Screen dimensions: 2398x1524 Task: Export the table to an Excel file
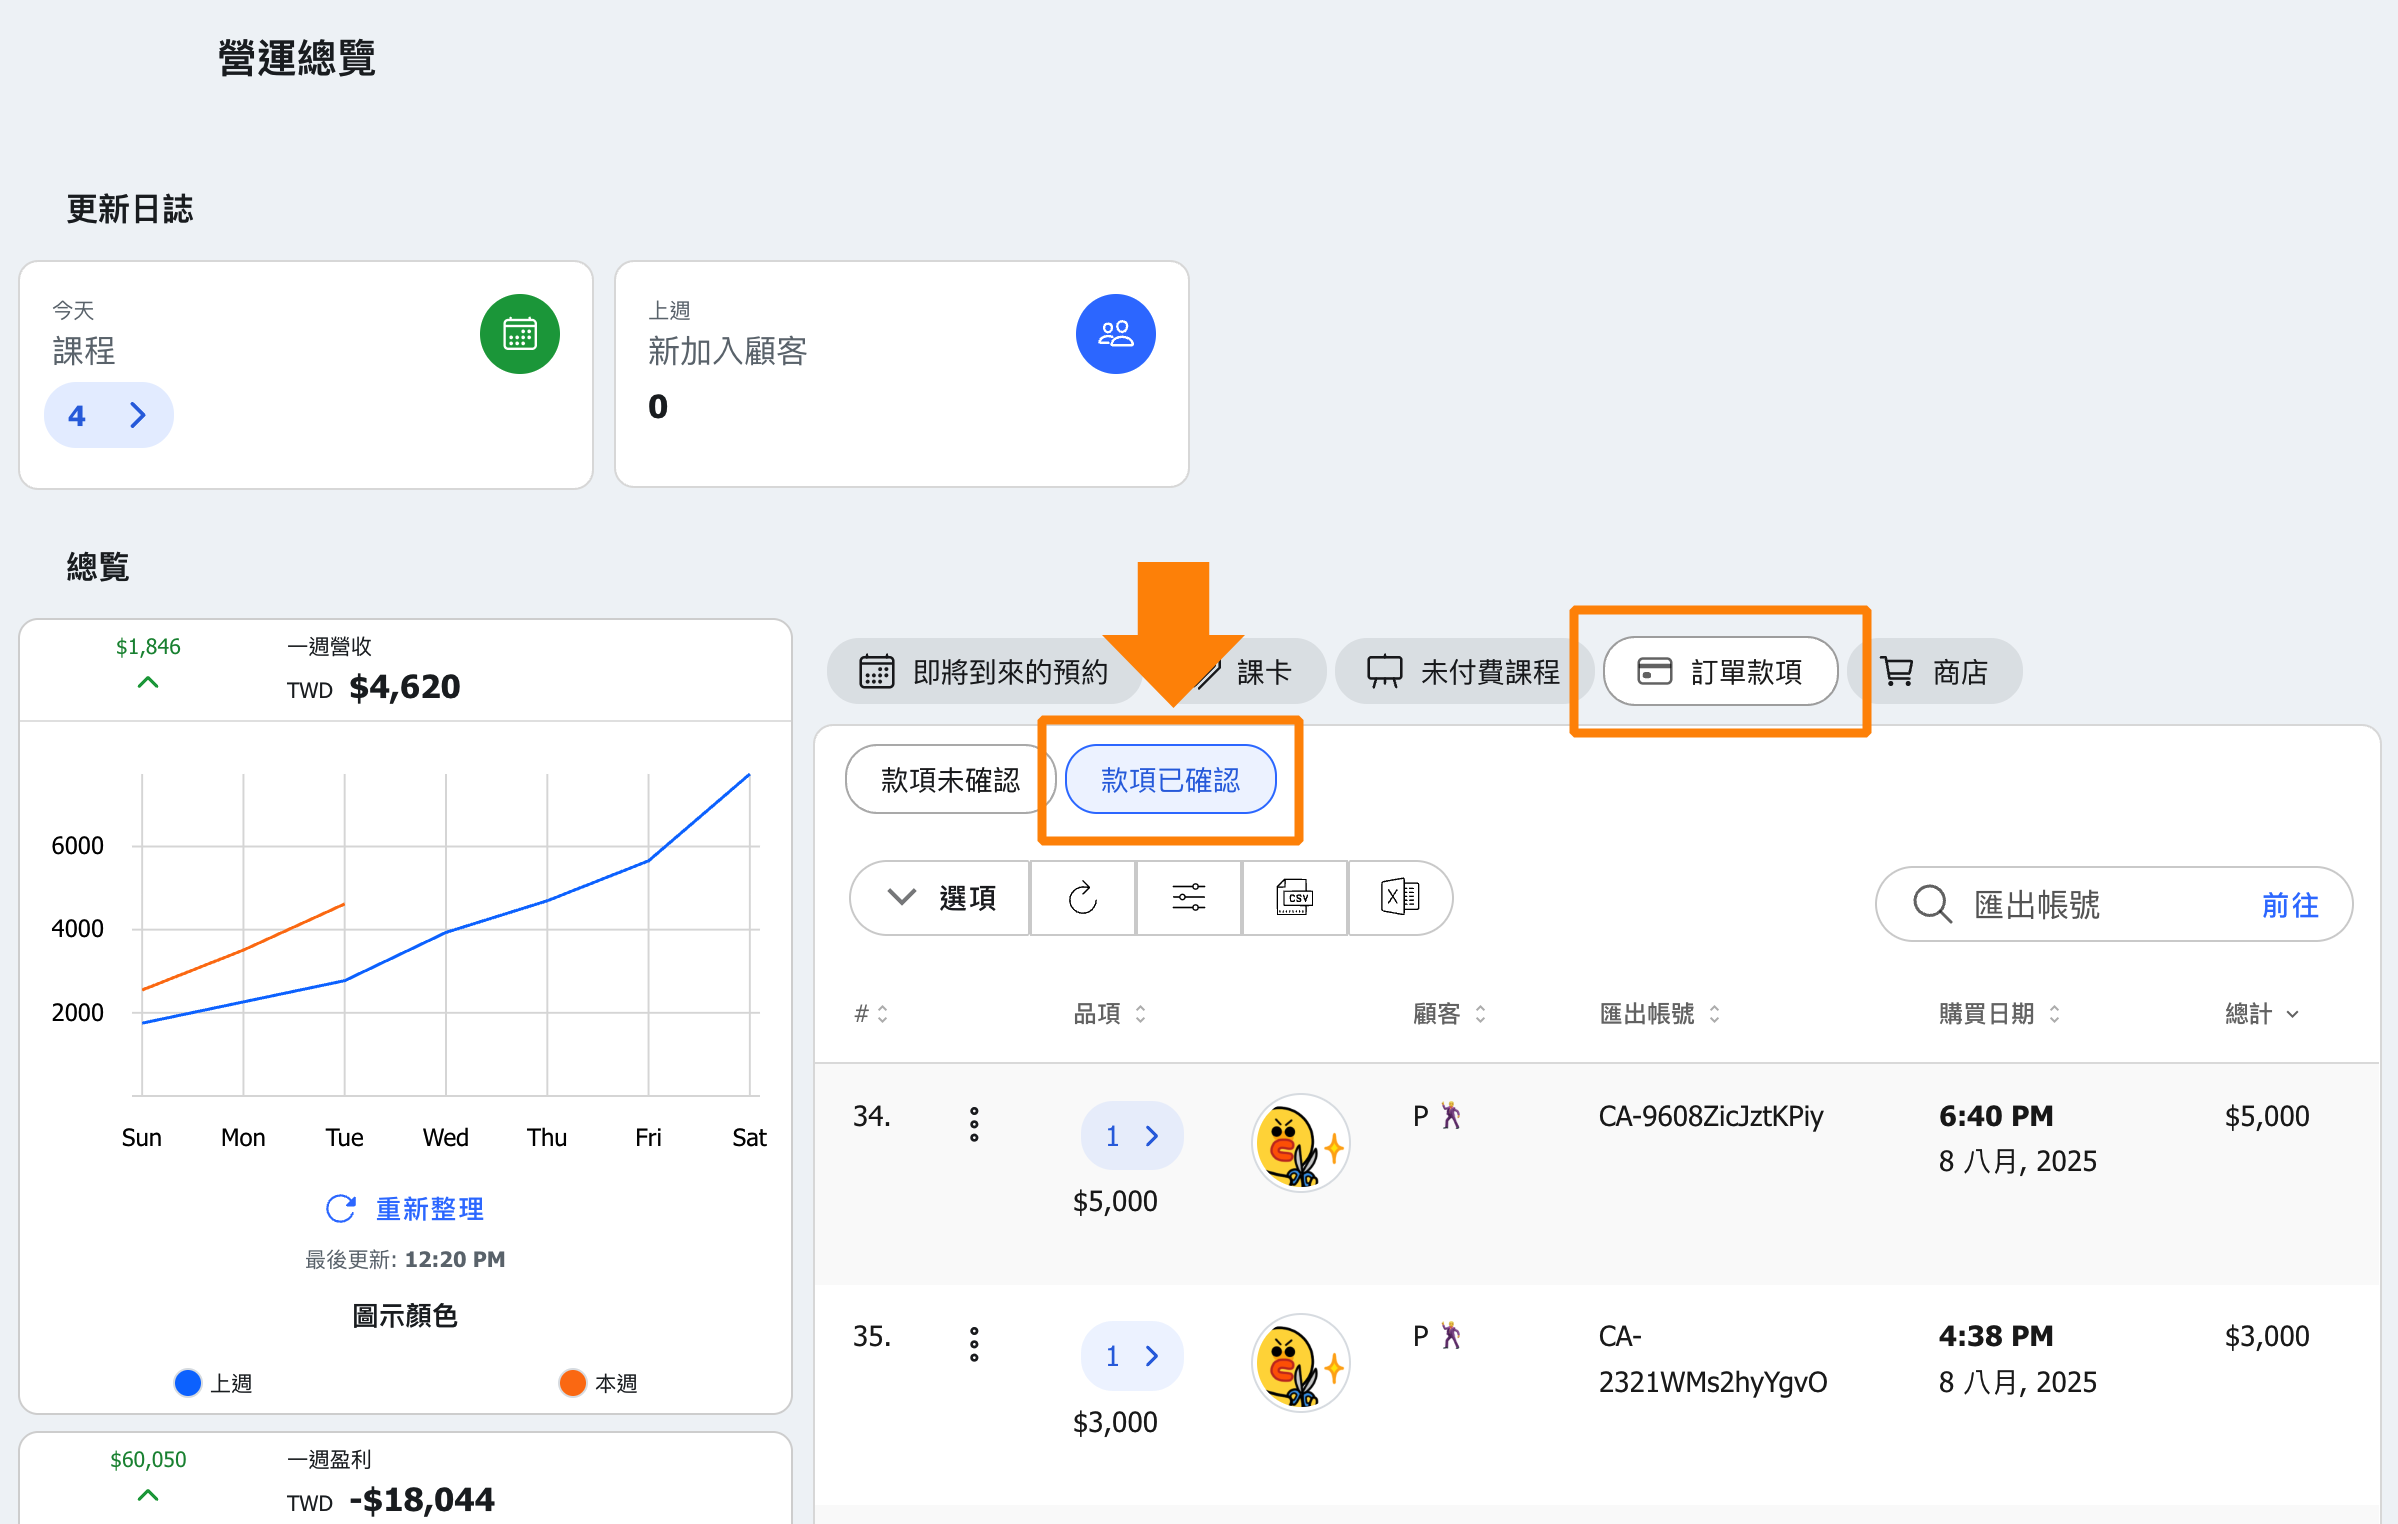pyautogui.click(x=1399, y=898)
